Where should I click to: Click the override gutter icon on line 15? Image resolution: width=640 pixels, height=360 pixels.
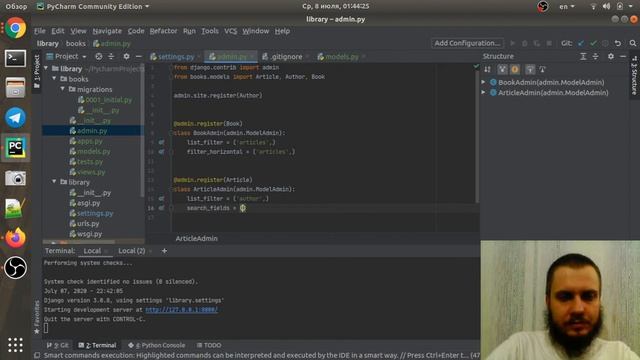click(161, 198)
